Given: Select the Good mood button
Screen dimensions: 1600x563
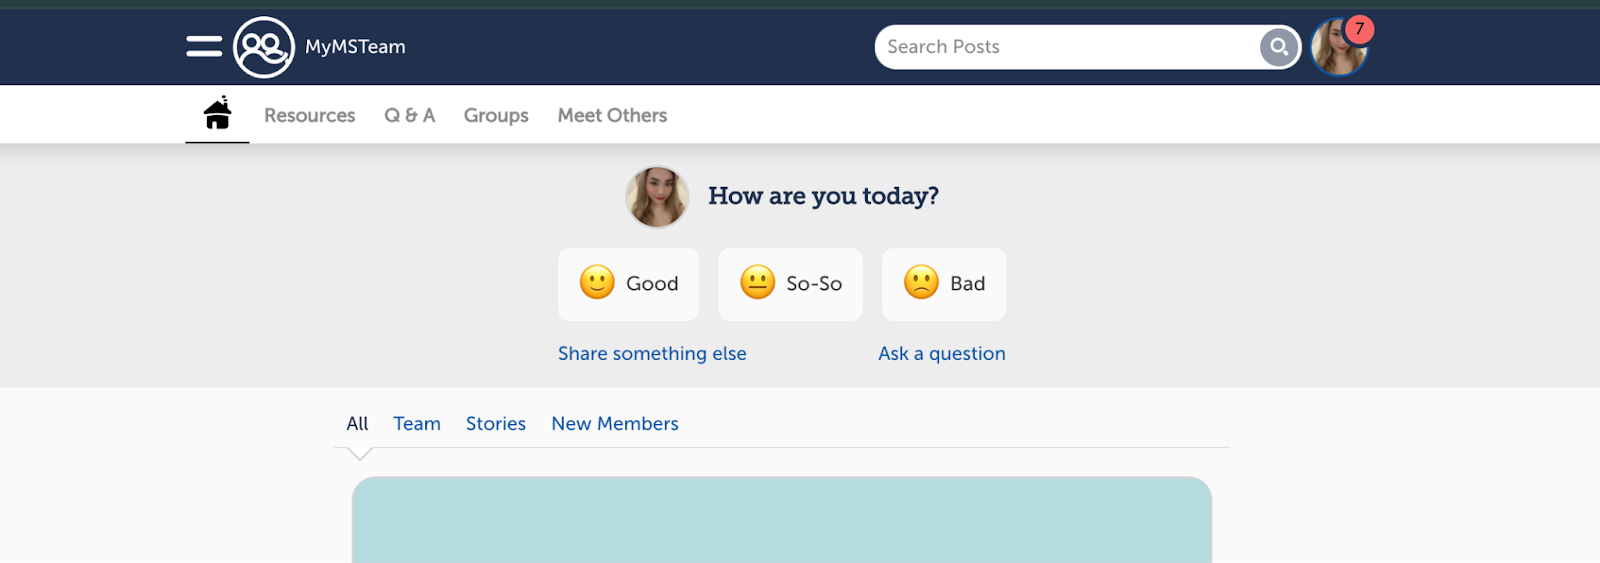Looking at the screenshot, I should click(x=629, y=284).
